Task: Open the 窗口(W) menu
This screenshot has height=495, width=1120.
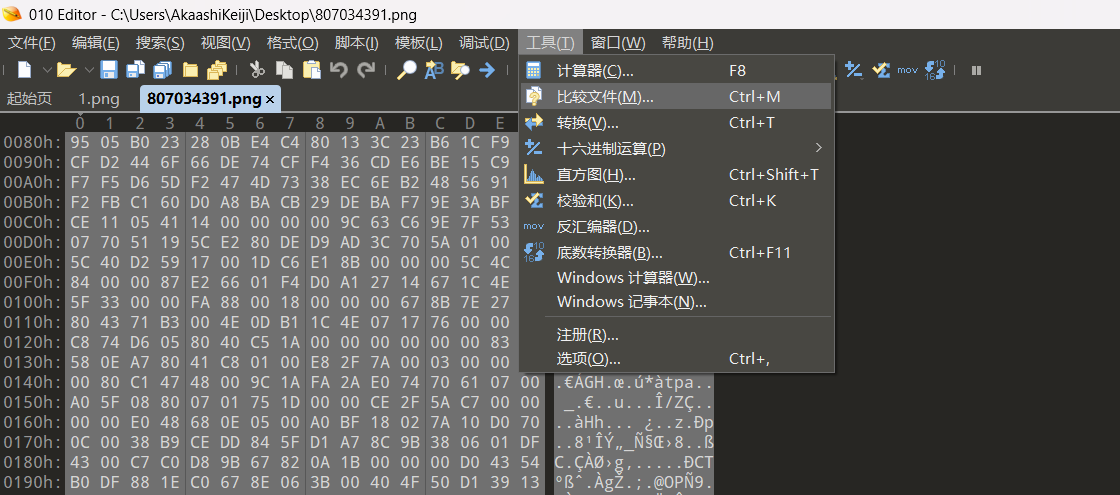Action: [618, 43]
